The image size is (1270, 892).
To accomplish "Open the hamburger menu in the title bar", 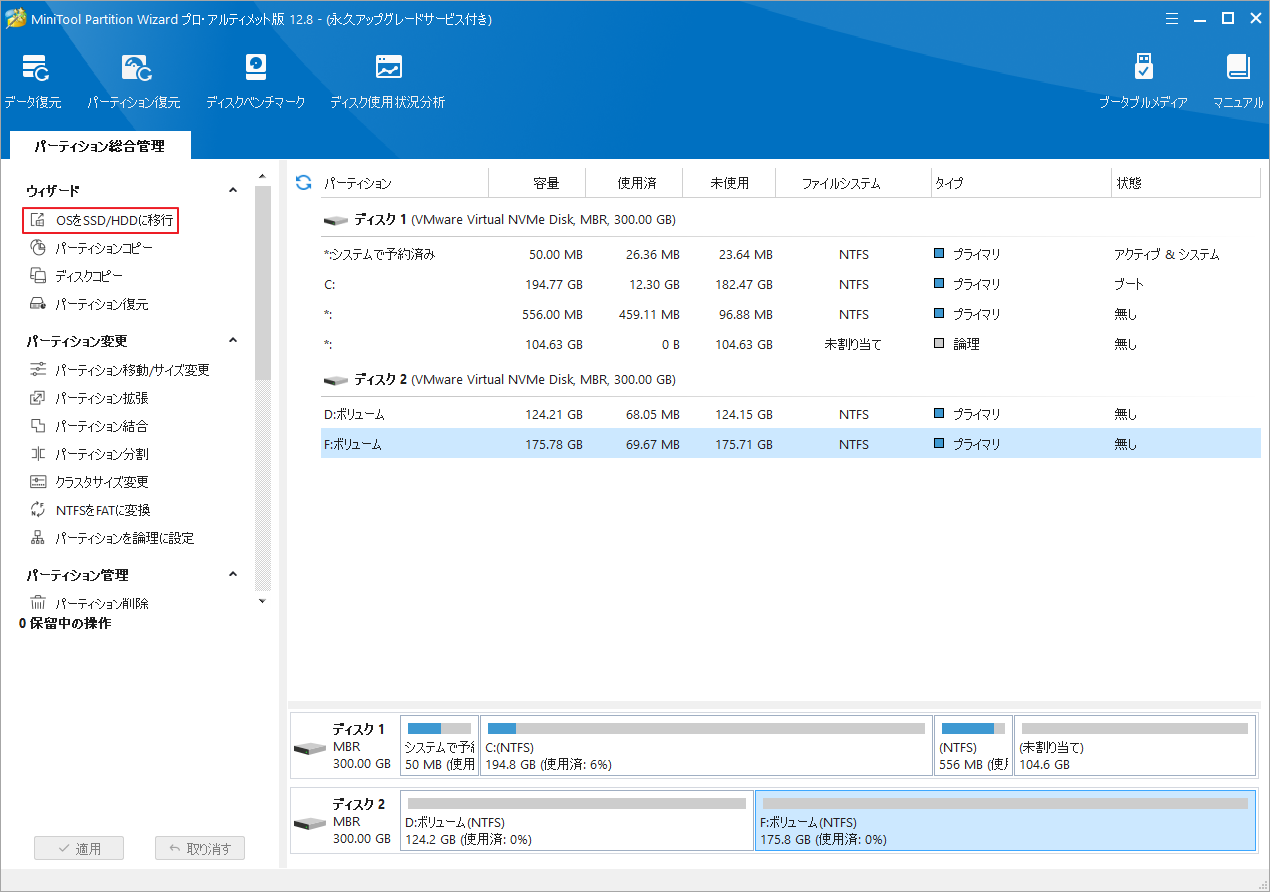I will click(x=1171, y=18).
